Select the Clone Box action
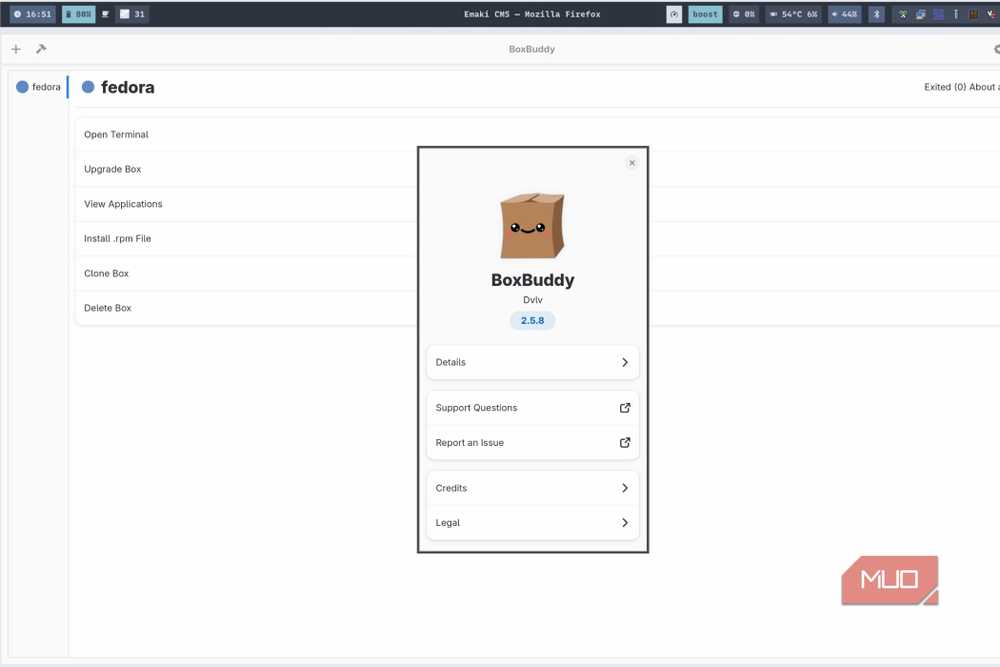This screenshot has height=667, width=1000. tap(107, 273)
